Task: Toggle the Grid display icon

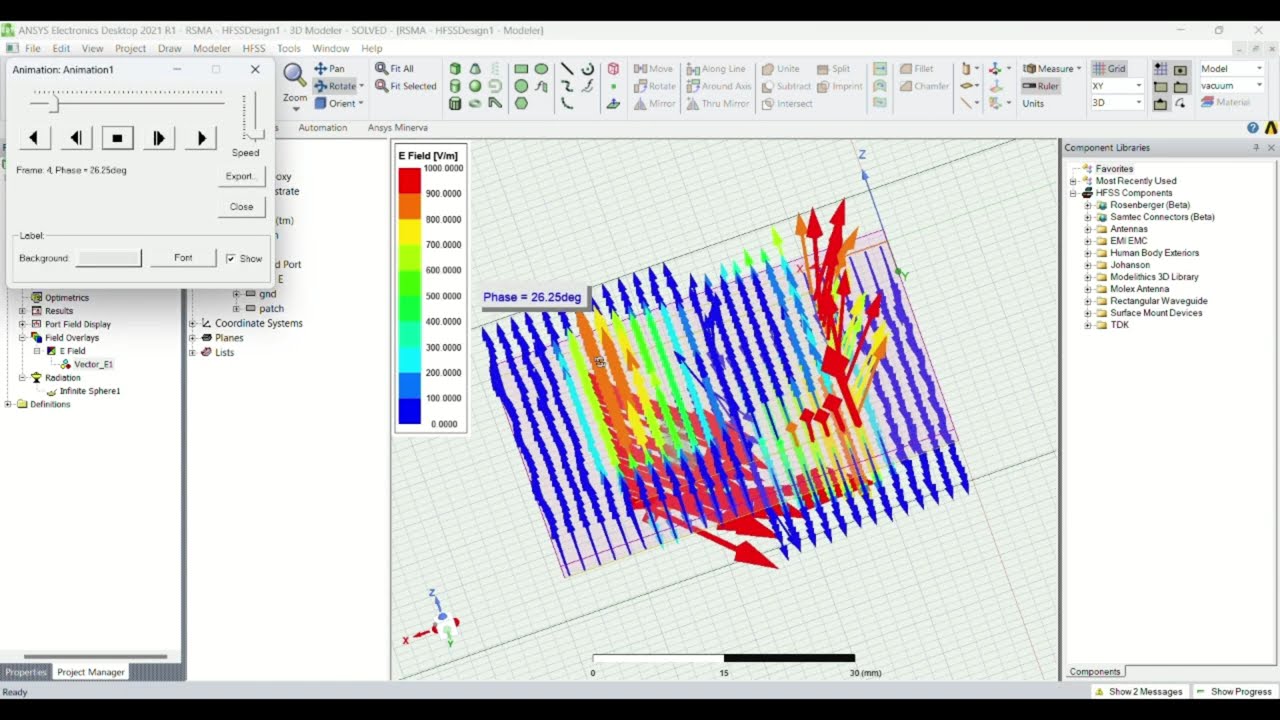Action: tap(1109, 69)
